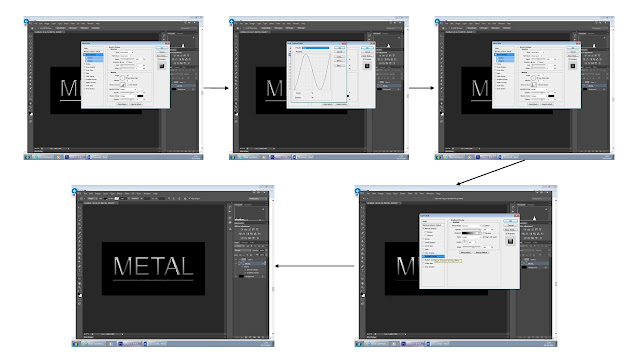Toggle Background layer visibility in final screenshot
The image size is (640, 360).
[236, 276]
